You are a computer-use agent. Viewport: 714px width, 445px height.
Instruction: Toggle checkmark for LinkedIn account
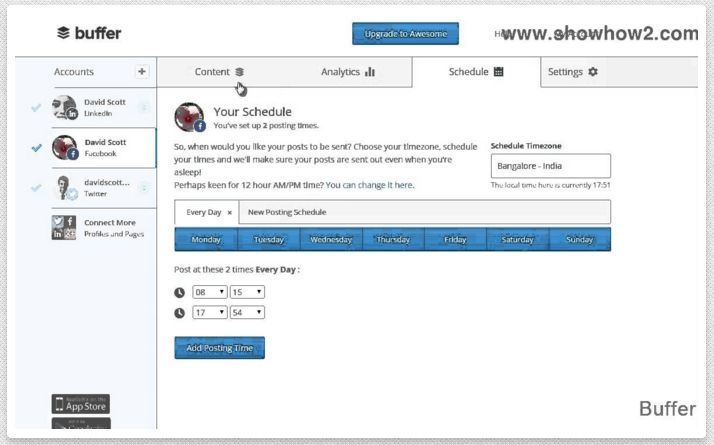pyautogui.click(x=36, y=107)
